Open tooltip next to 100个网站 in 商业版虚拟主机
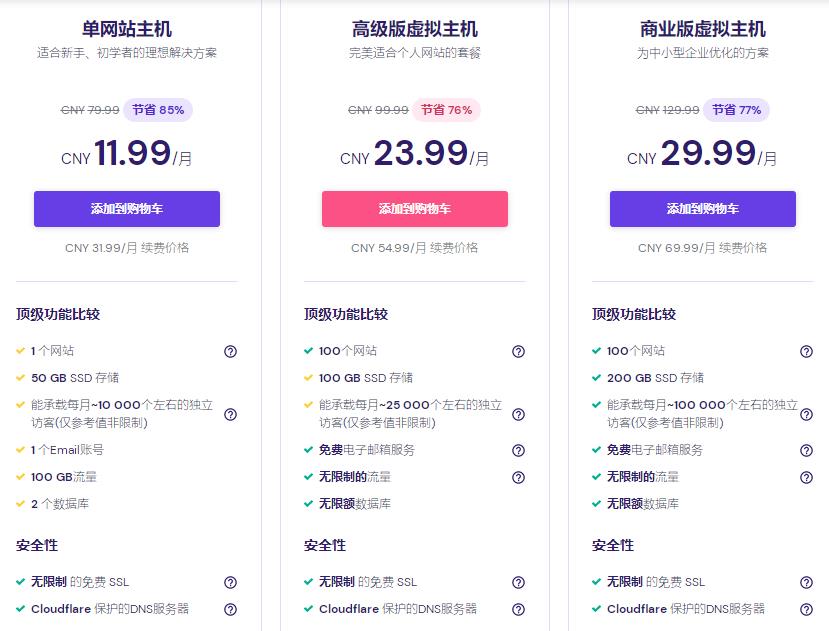Screen dimensions: 829x631 (807, 351)
